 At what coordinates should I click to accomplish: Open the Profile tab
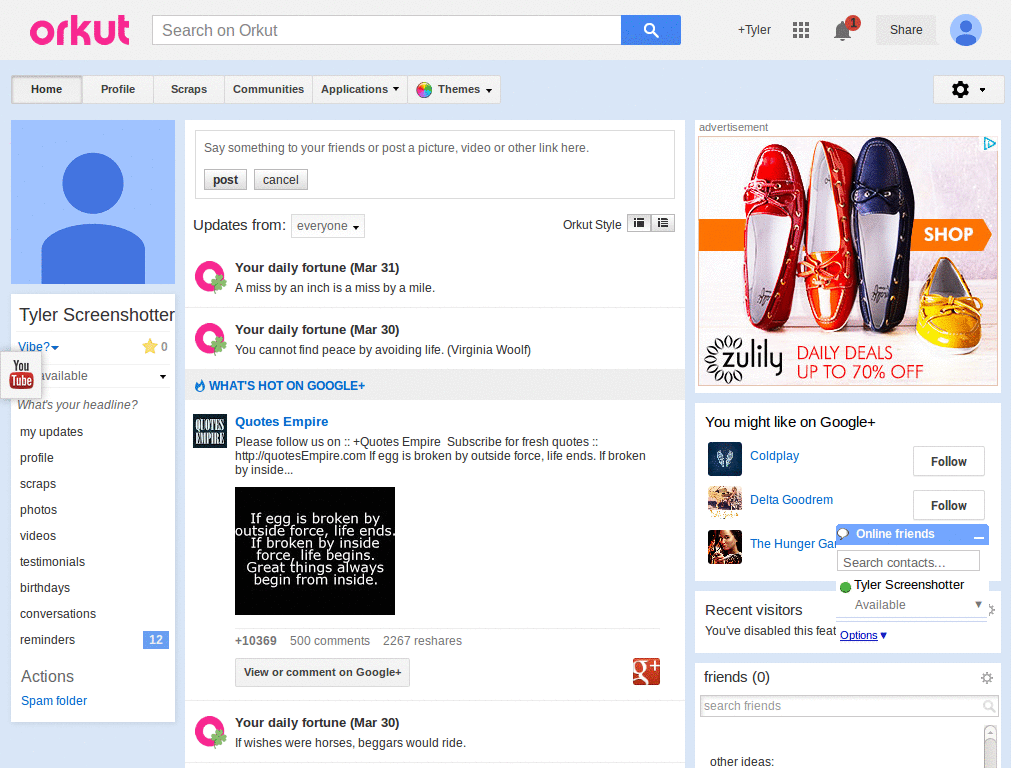click(118, 89)
